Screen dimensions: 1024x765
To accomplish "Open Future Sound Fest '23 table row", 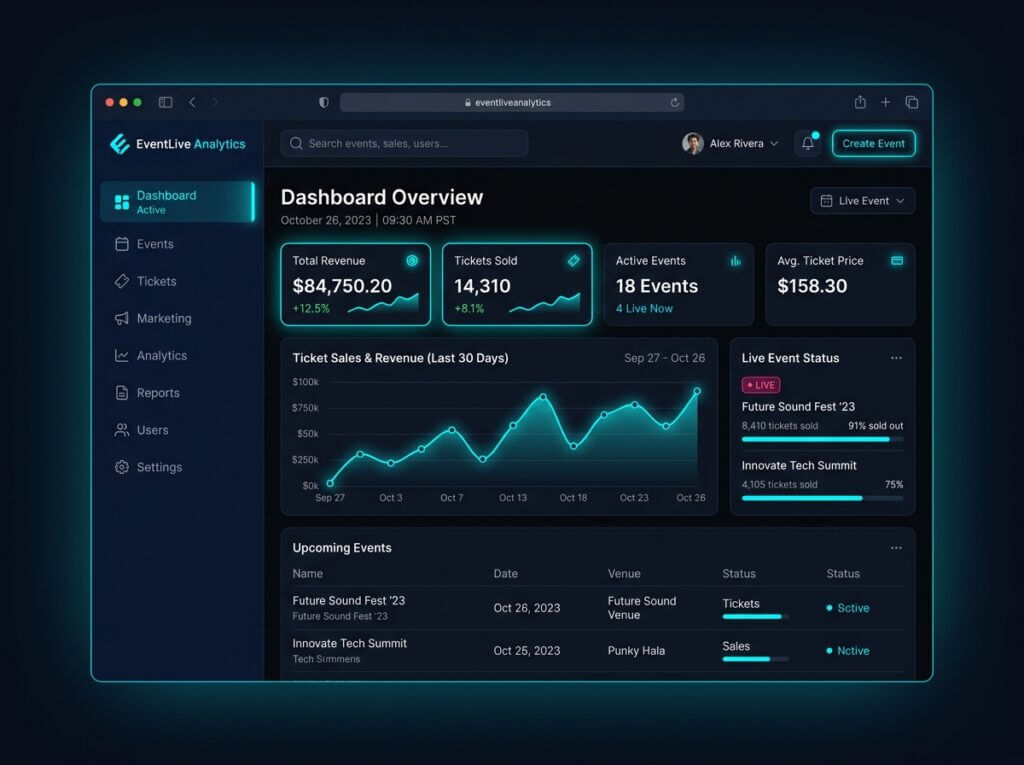I will tap(598, 608).
